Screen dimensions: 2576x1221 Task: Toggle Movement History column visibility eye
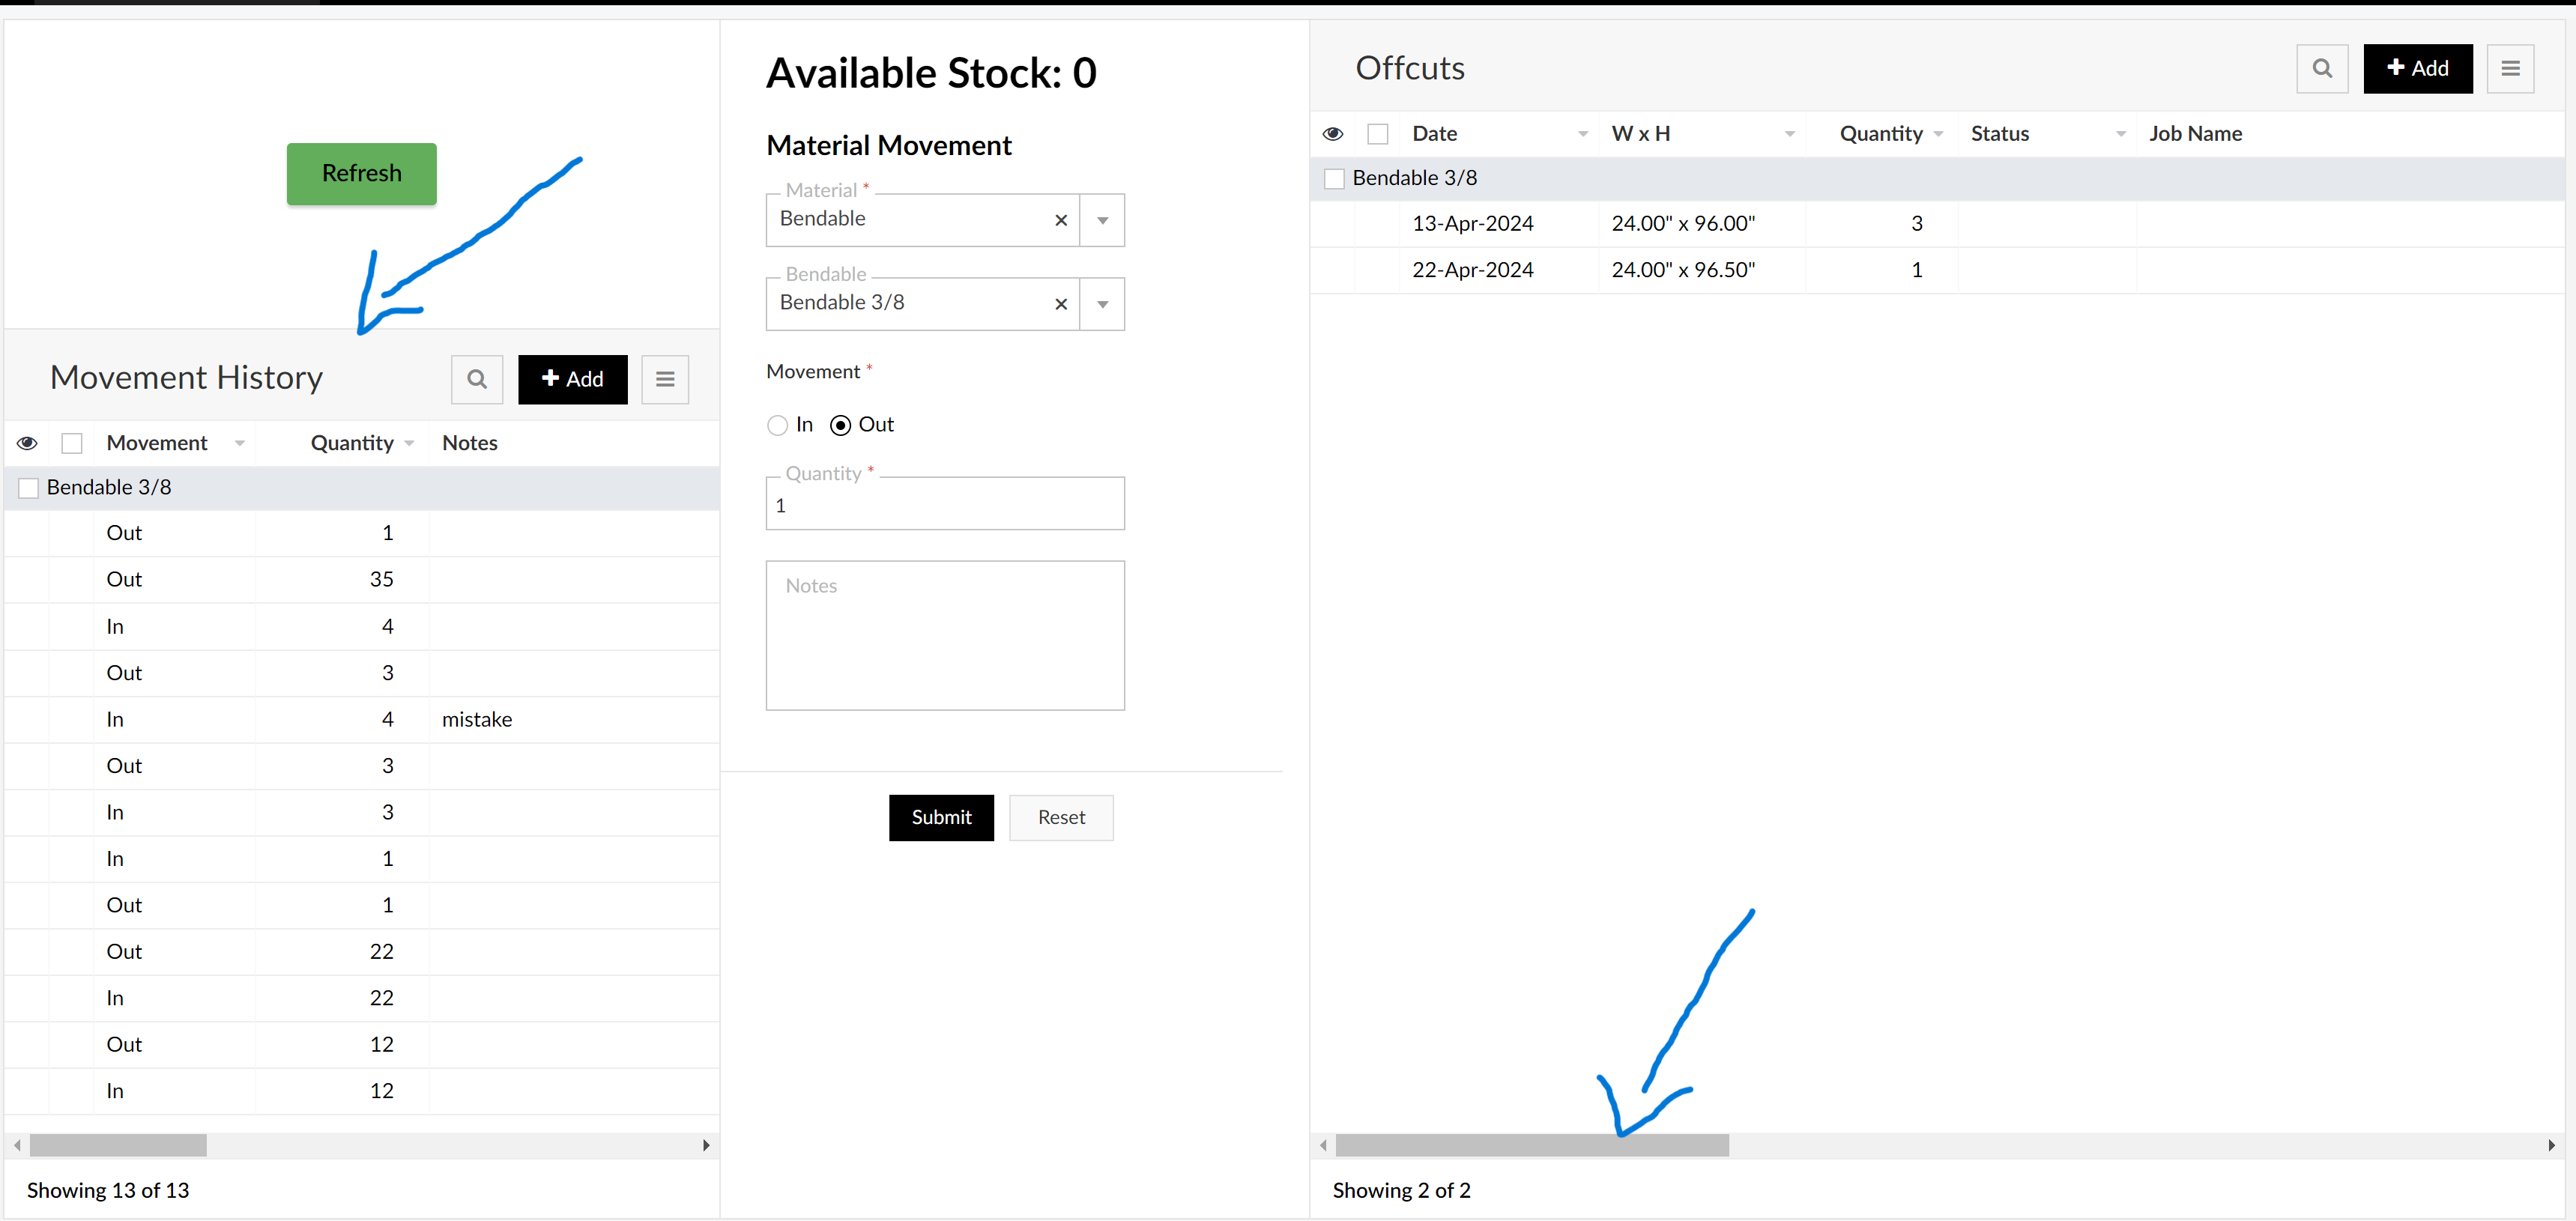point(27,443)
